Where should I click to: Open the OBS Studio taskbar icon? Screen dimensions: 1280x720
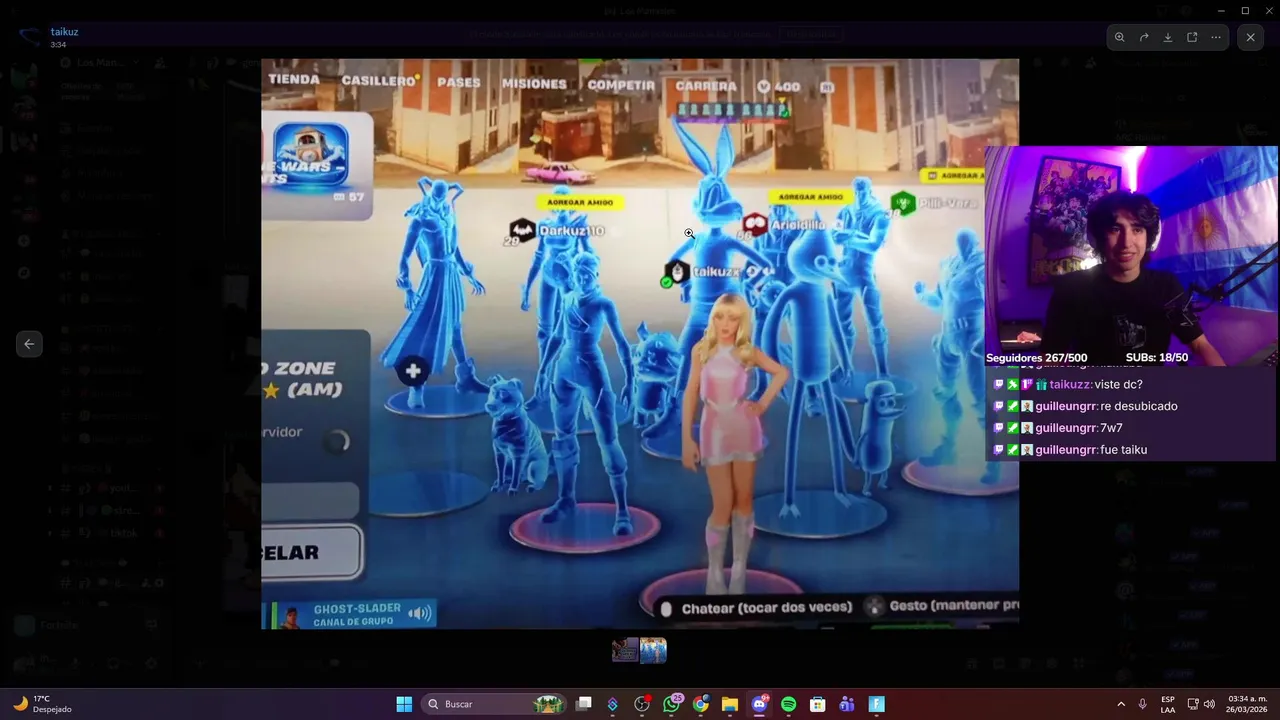coord(642,704)
